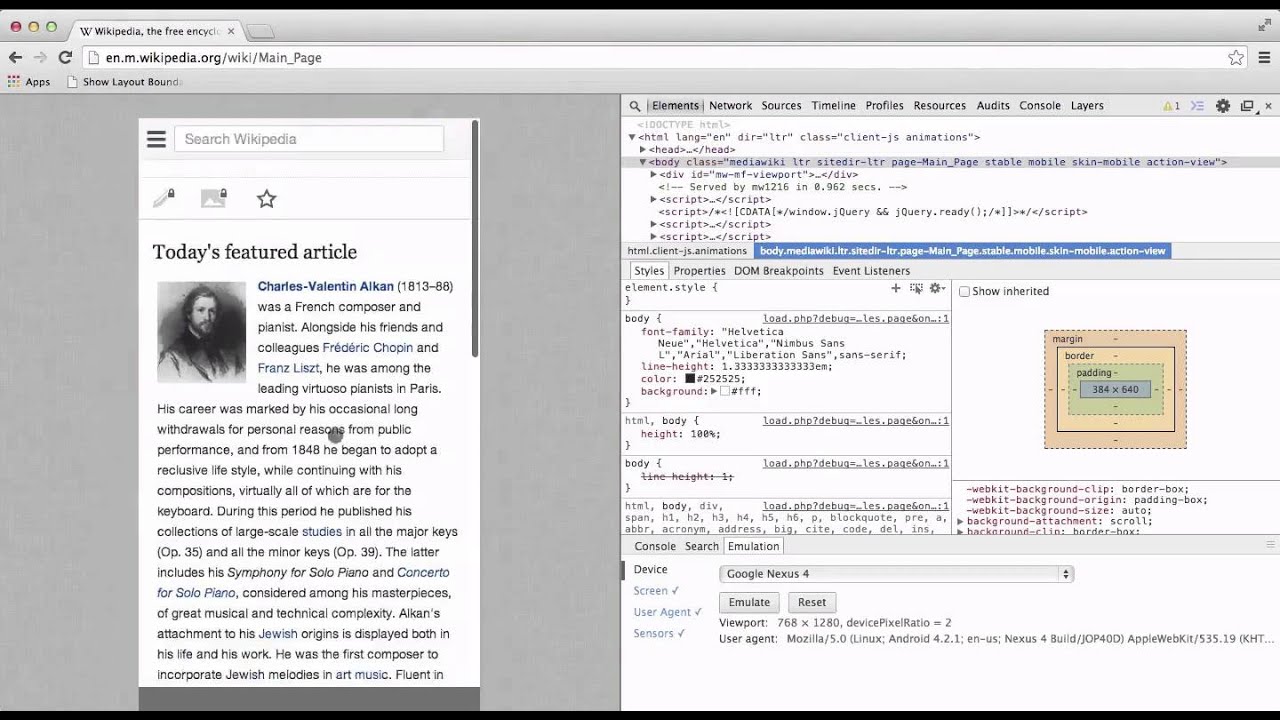Click the #252525 color swatch
1280x720 pixels.
[x=690, y=379]
